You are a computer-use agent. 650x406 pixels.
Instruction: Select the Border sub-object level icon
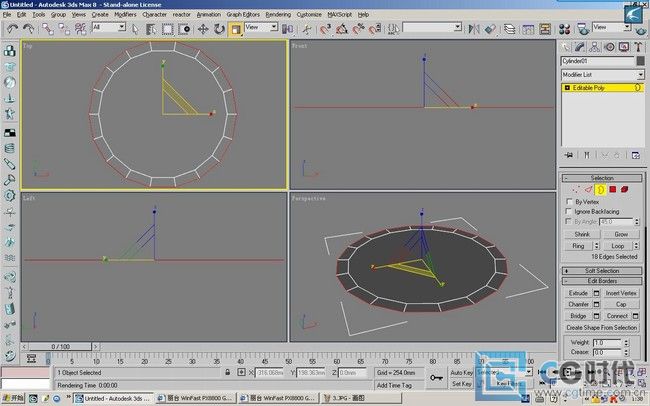click(600, 190)
